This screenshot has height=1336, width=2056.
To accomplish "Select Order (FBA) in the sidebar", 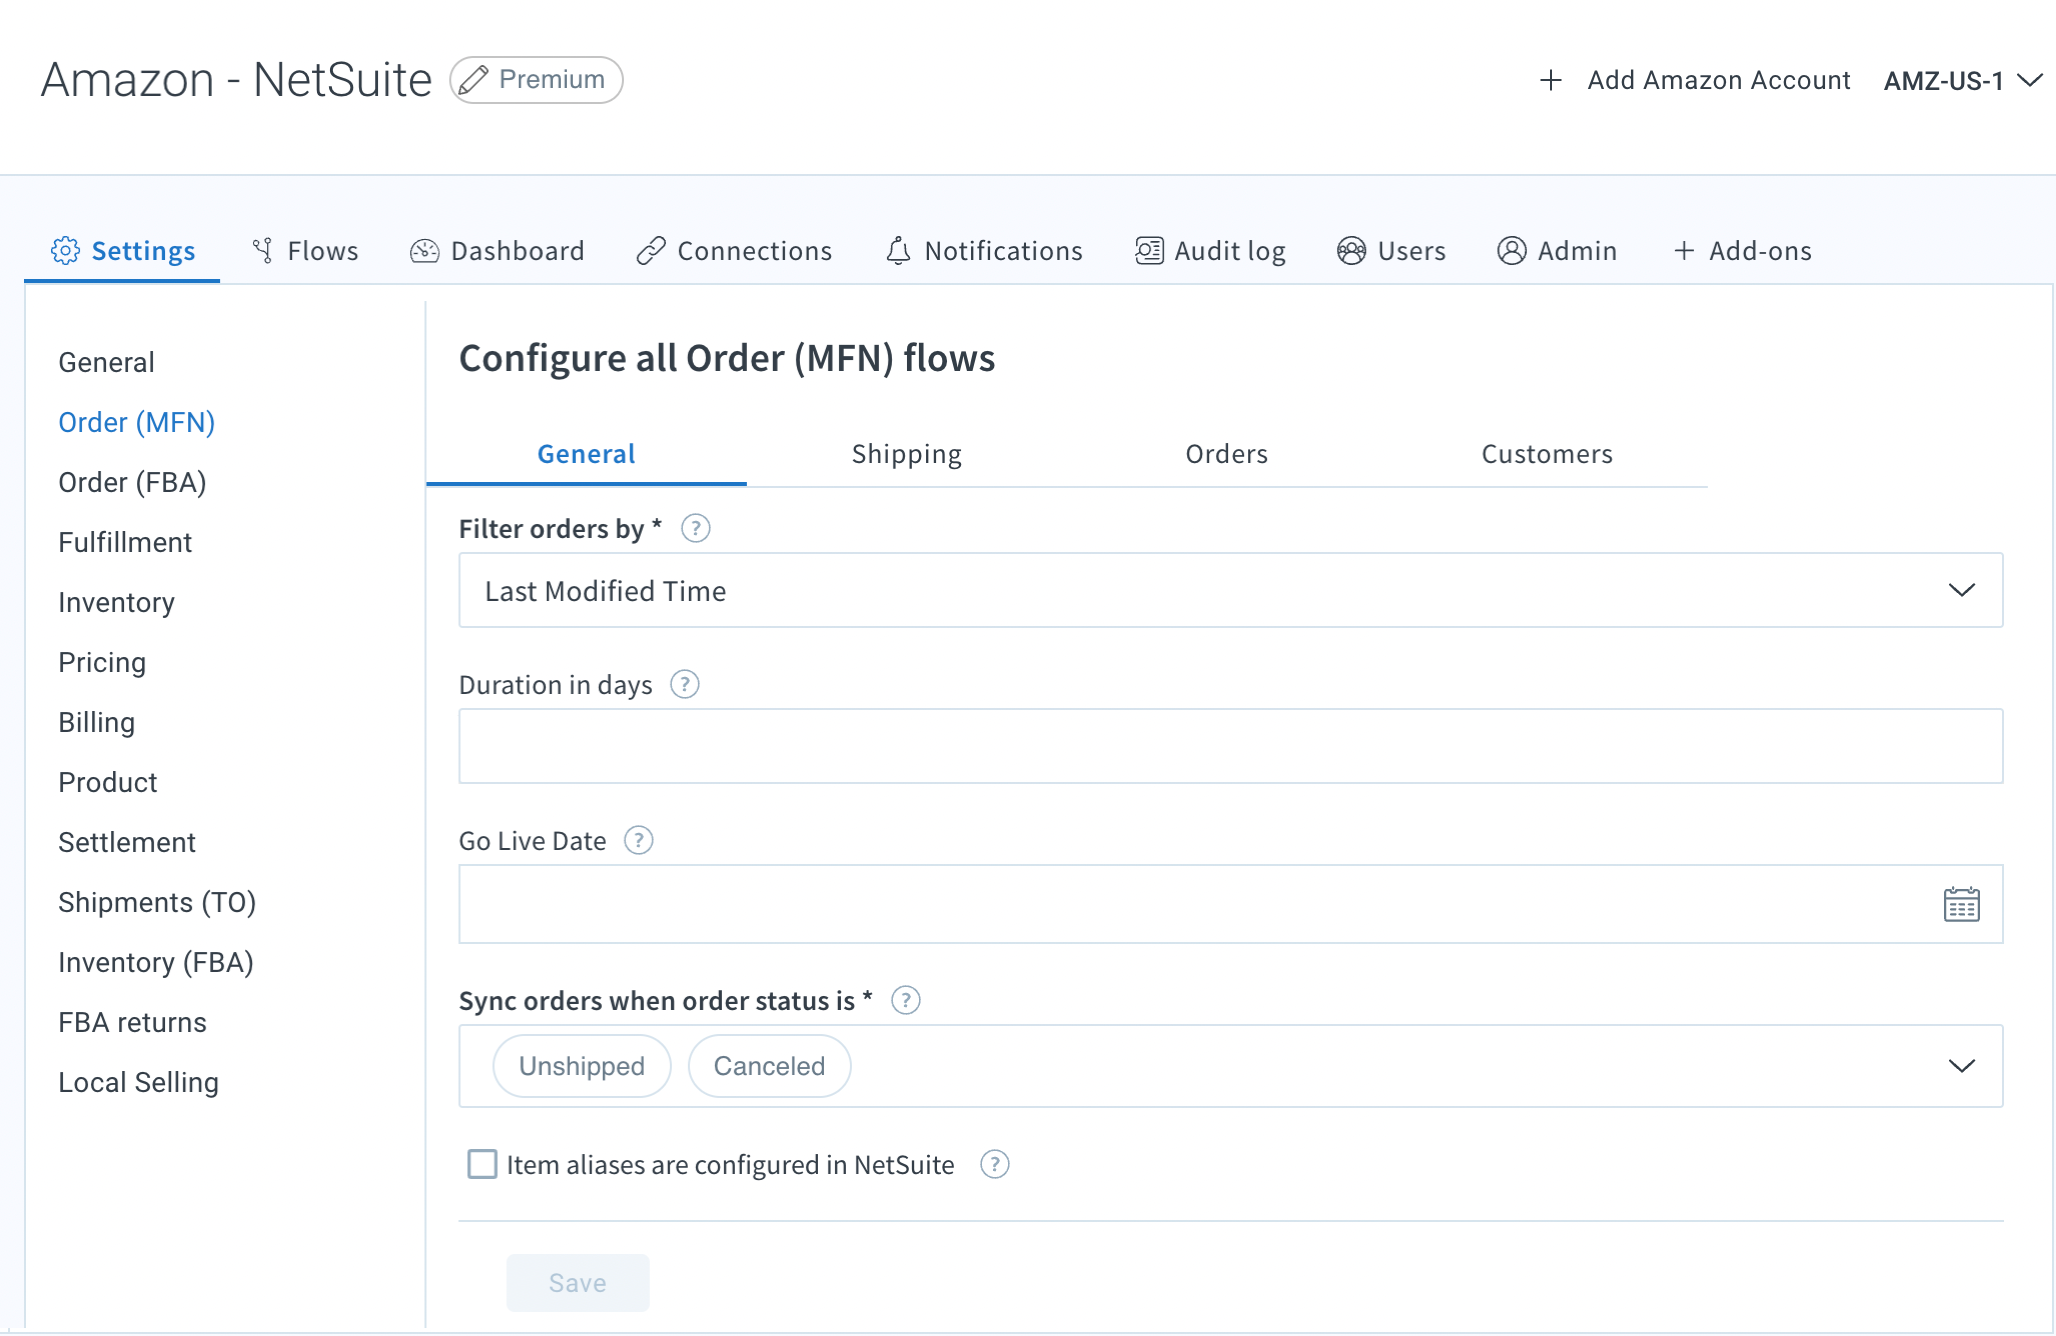I will click(133, 482).
